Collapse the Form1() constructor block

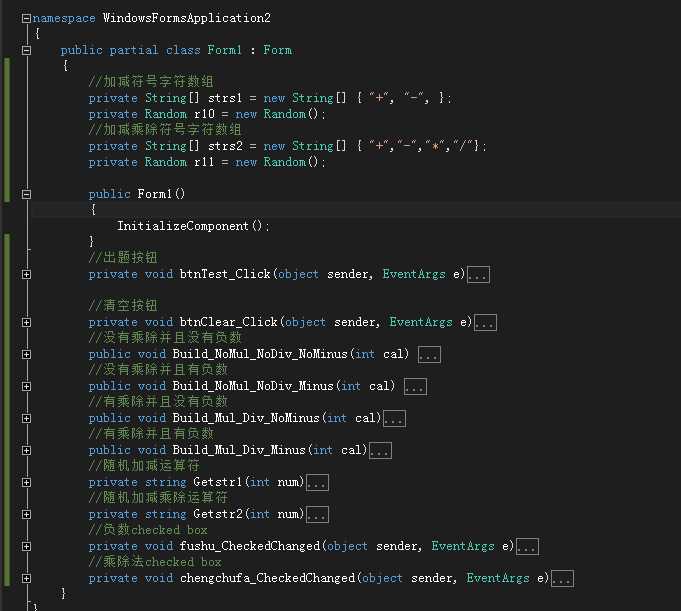click(x=26, y=194)
